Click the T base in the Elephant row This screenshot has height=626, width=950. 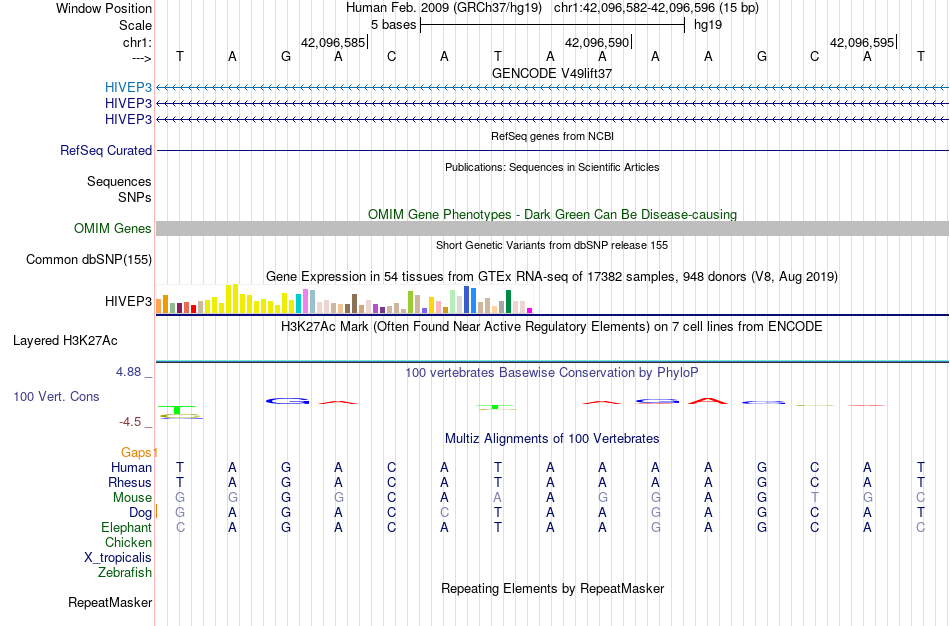point(497,528)
